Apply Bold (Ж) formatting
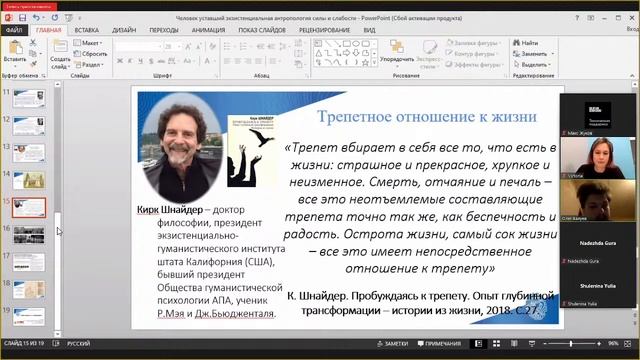640x360 pixels. click(120, 61)
